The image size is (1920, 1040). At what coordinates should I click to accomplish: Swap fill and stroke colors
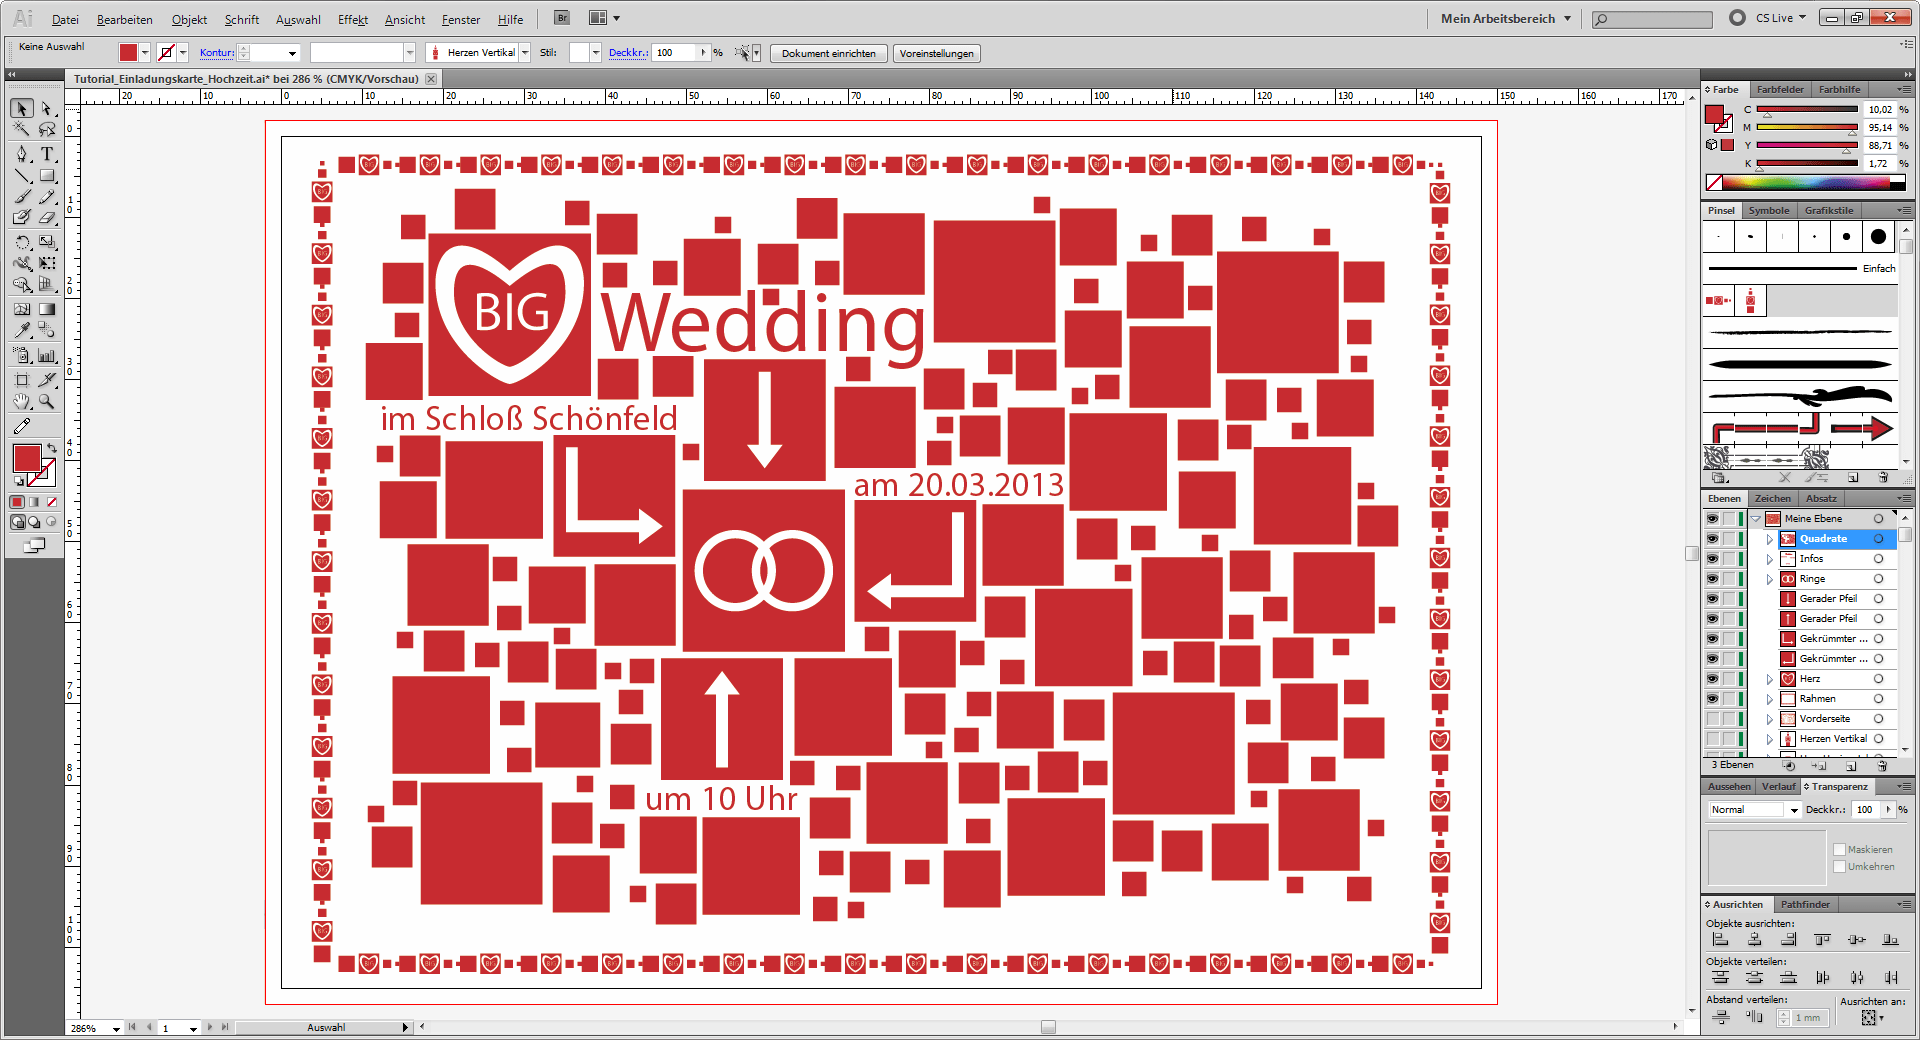pos(52,448)
